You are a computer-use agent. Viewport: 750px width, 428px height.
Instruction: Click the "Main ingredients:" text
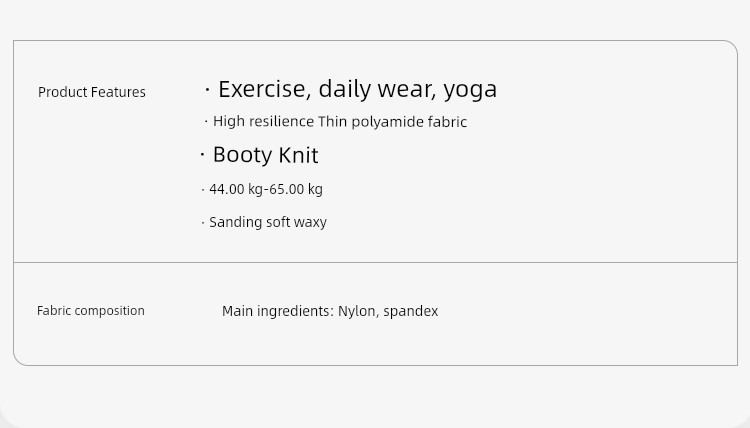[277, 311]
